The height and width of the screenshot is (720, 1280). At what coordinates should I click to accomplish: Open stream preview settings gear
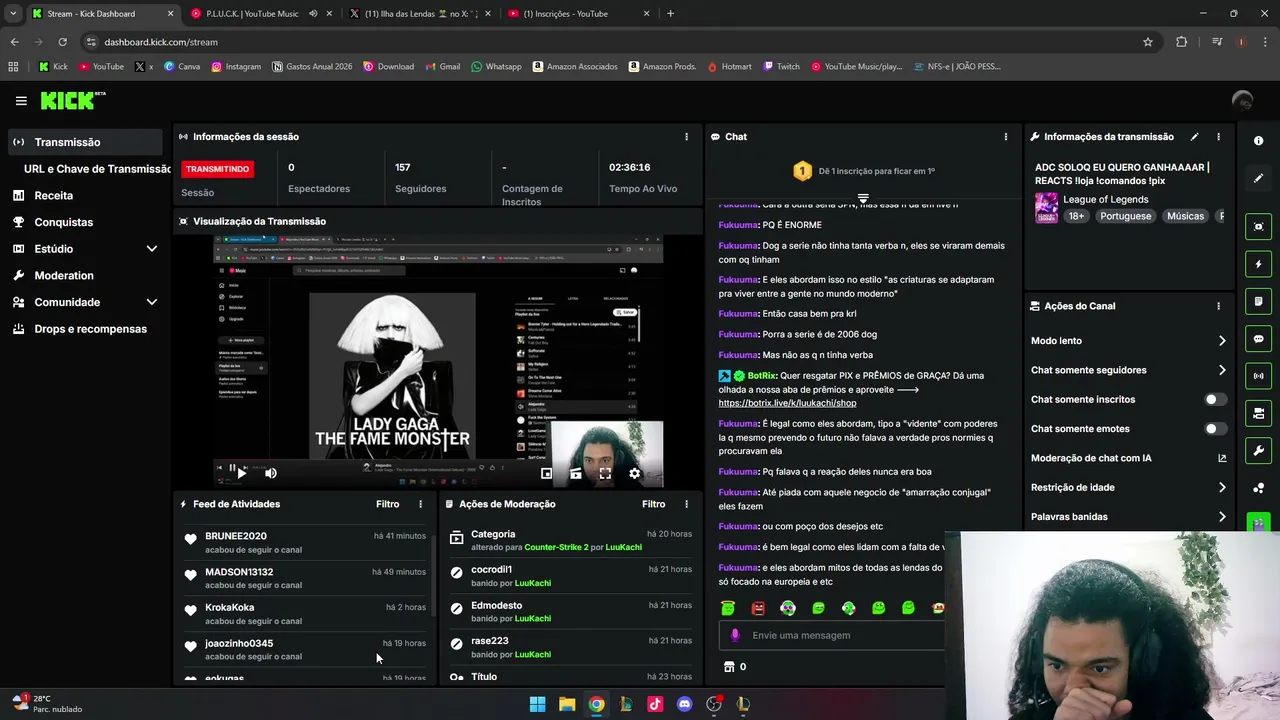pos(634,474)
